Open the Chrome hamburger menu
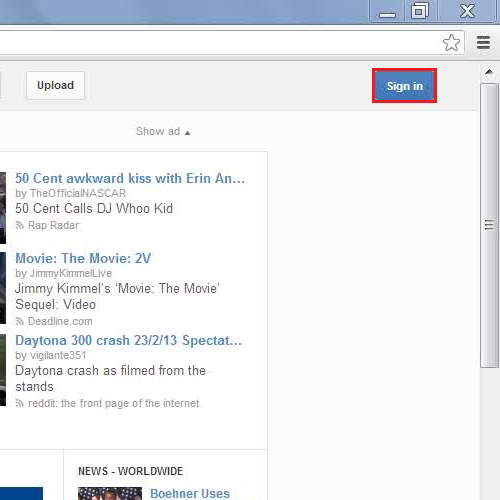The height and width of the screenshot is (500, 500). [483, 43]
